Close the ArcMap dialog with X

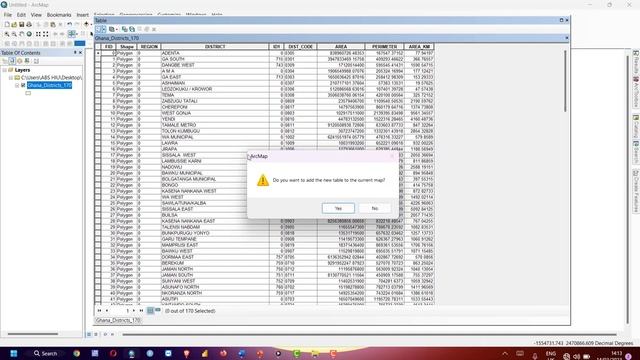tap(392, 156)
